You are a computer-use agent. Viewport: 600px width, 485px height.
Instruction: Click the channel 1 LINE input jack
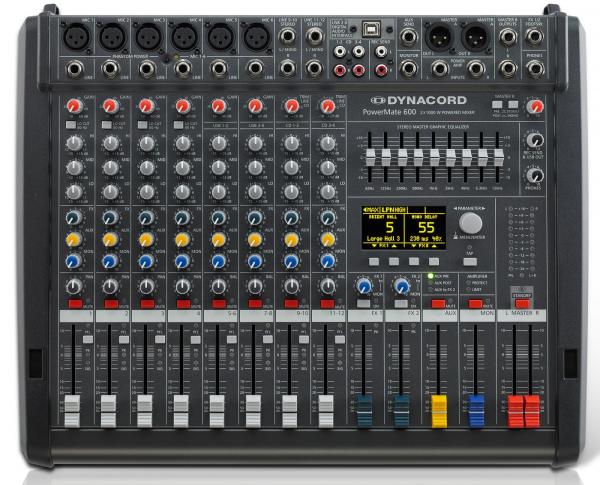point(75,69)
